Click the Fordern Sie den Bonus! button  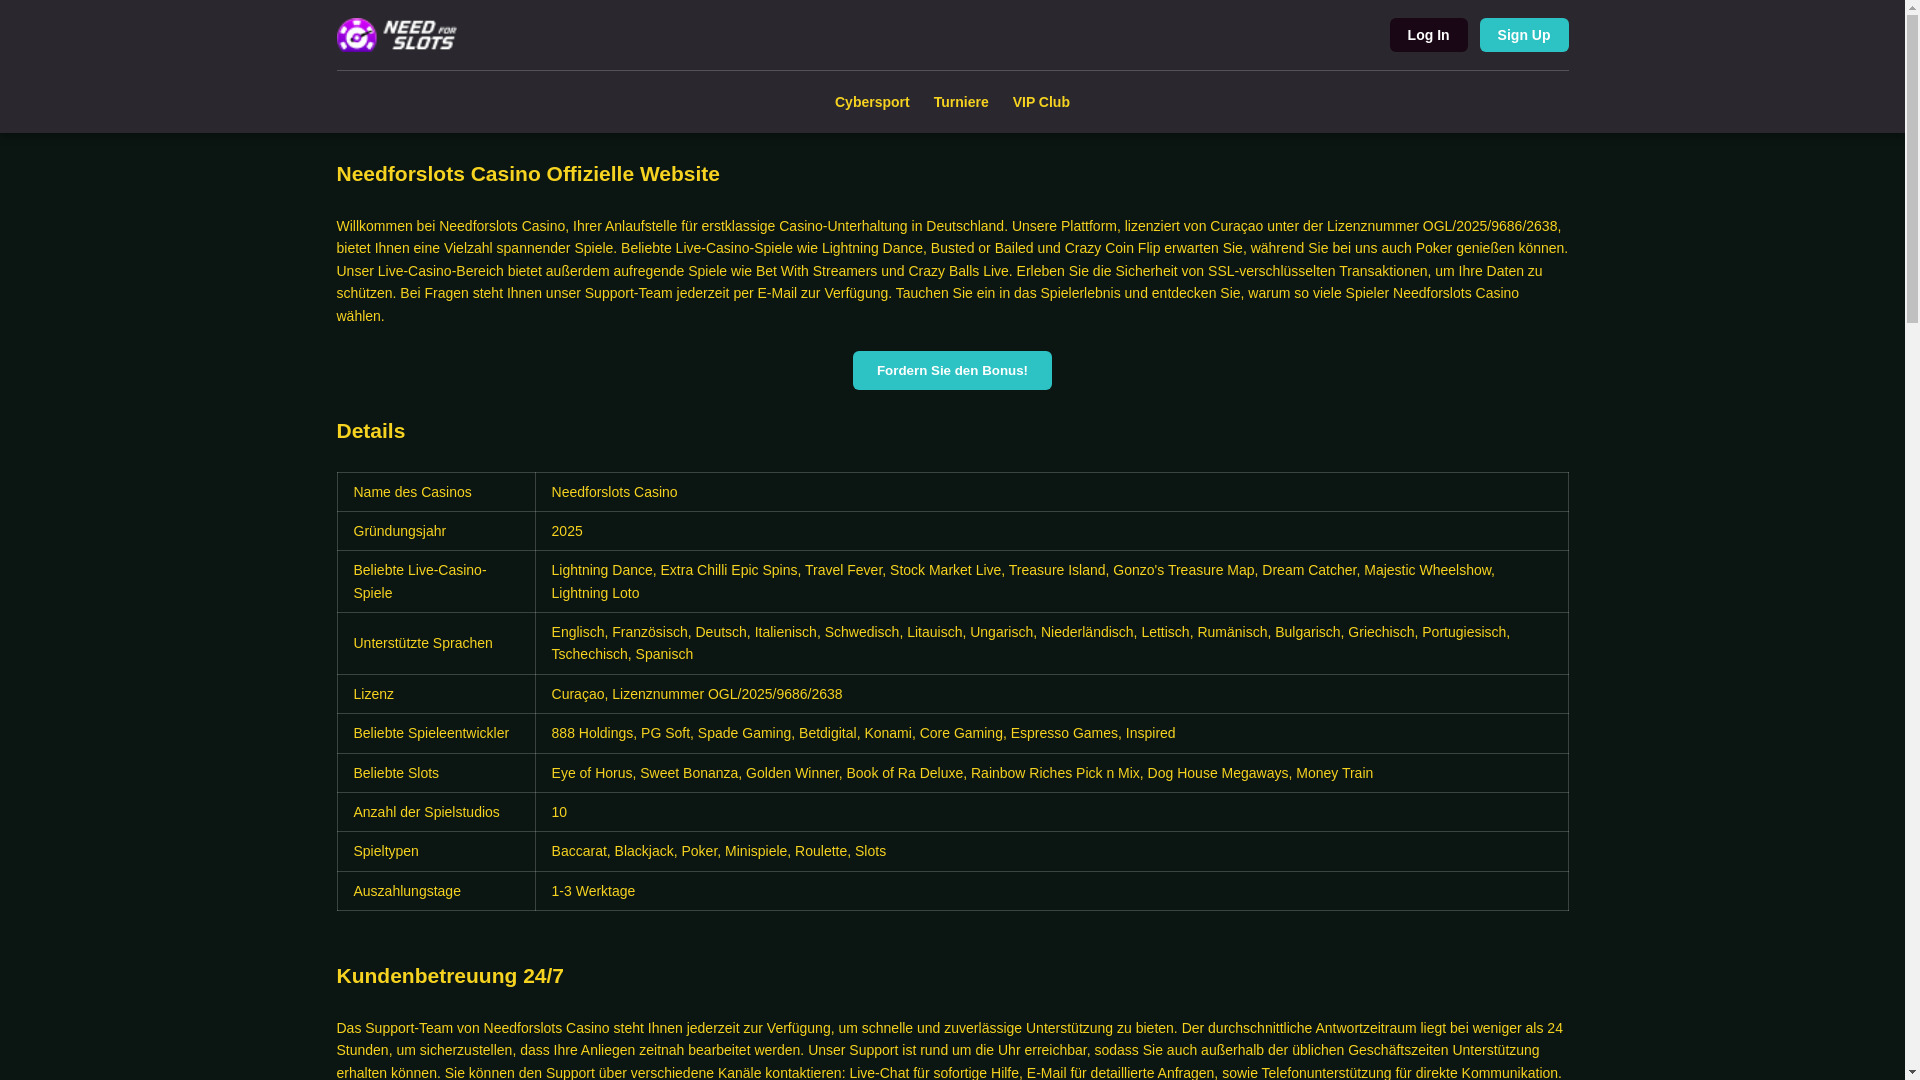[952, 370]
